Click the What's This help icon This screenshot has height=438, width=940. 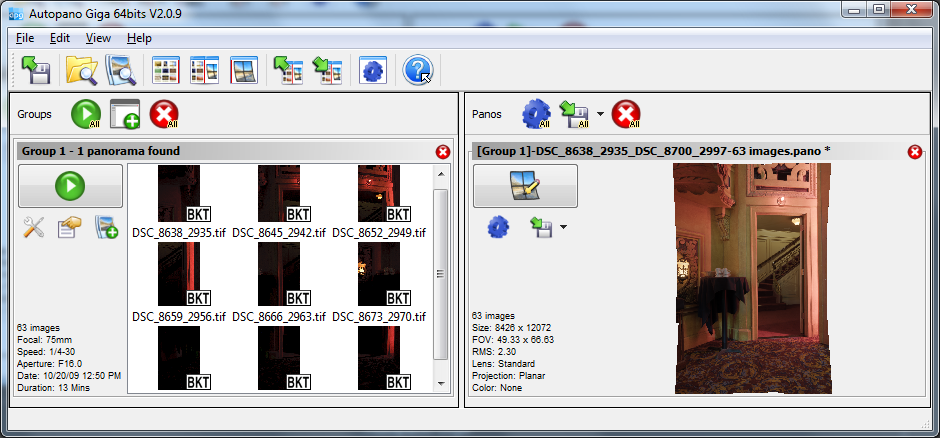point(418,70)
